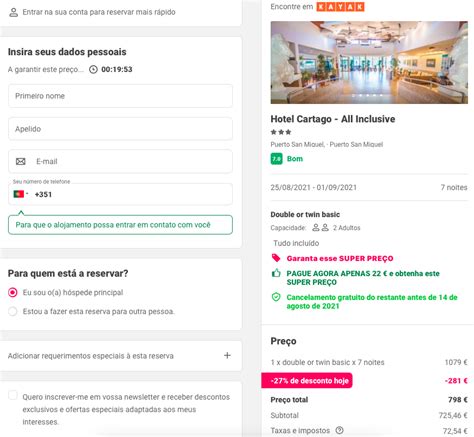
Task: Click the countdown clock icon
Action: pyautogui.click(x=93, y=69)
